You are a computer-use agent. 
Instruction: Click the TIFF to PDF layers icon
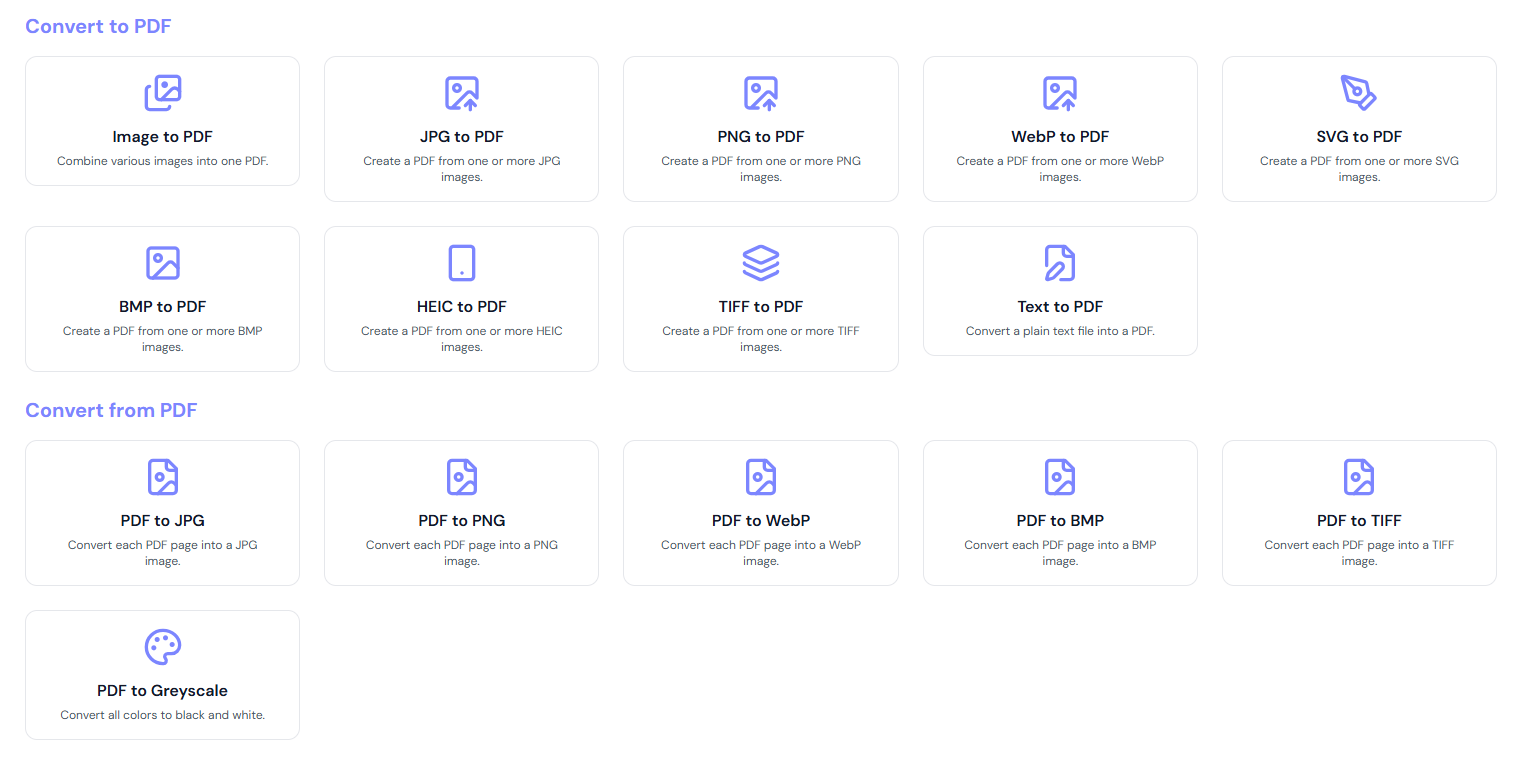[760, 263]
